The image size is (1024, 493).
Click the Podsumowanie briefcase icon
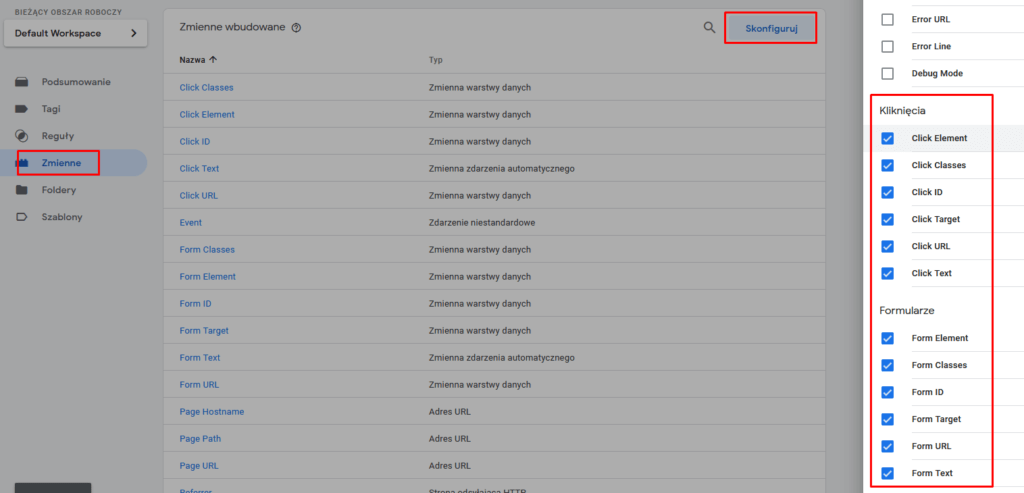click(x=22, y=82)
